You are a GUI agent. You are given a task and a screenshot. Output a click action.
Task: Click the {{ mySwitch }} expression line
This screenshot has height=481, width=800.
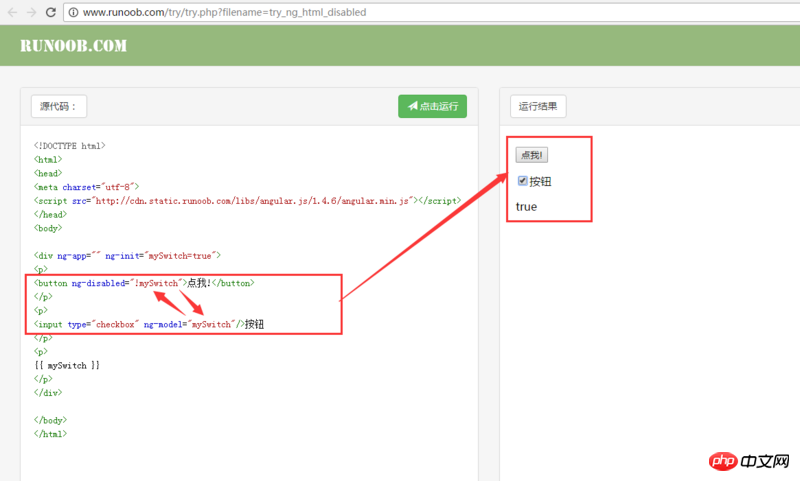tap(67, 366)
